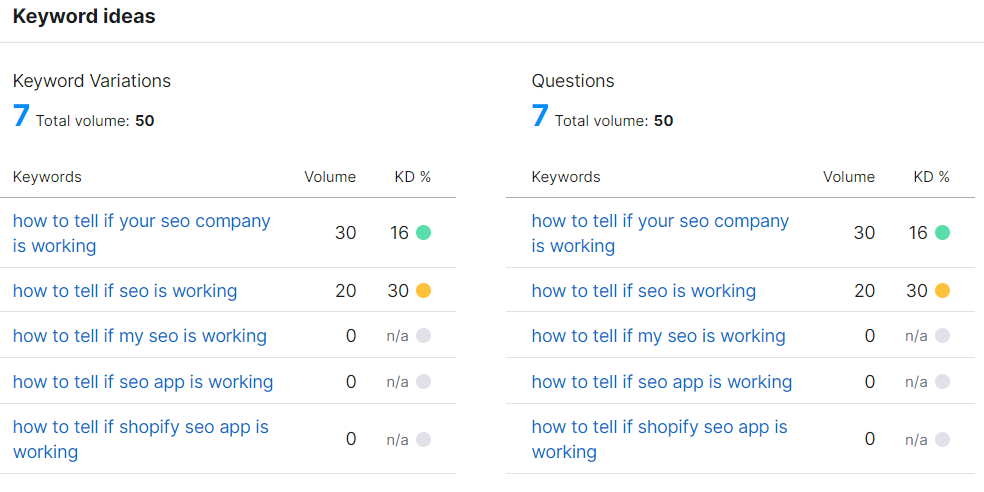The width and height of the screenshot is (984, 492).
Task: Click gray KD dot for 'shopify seo app' in Questions
Action: 942,439
